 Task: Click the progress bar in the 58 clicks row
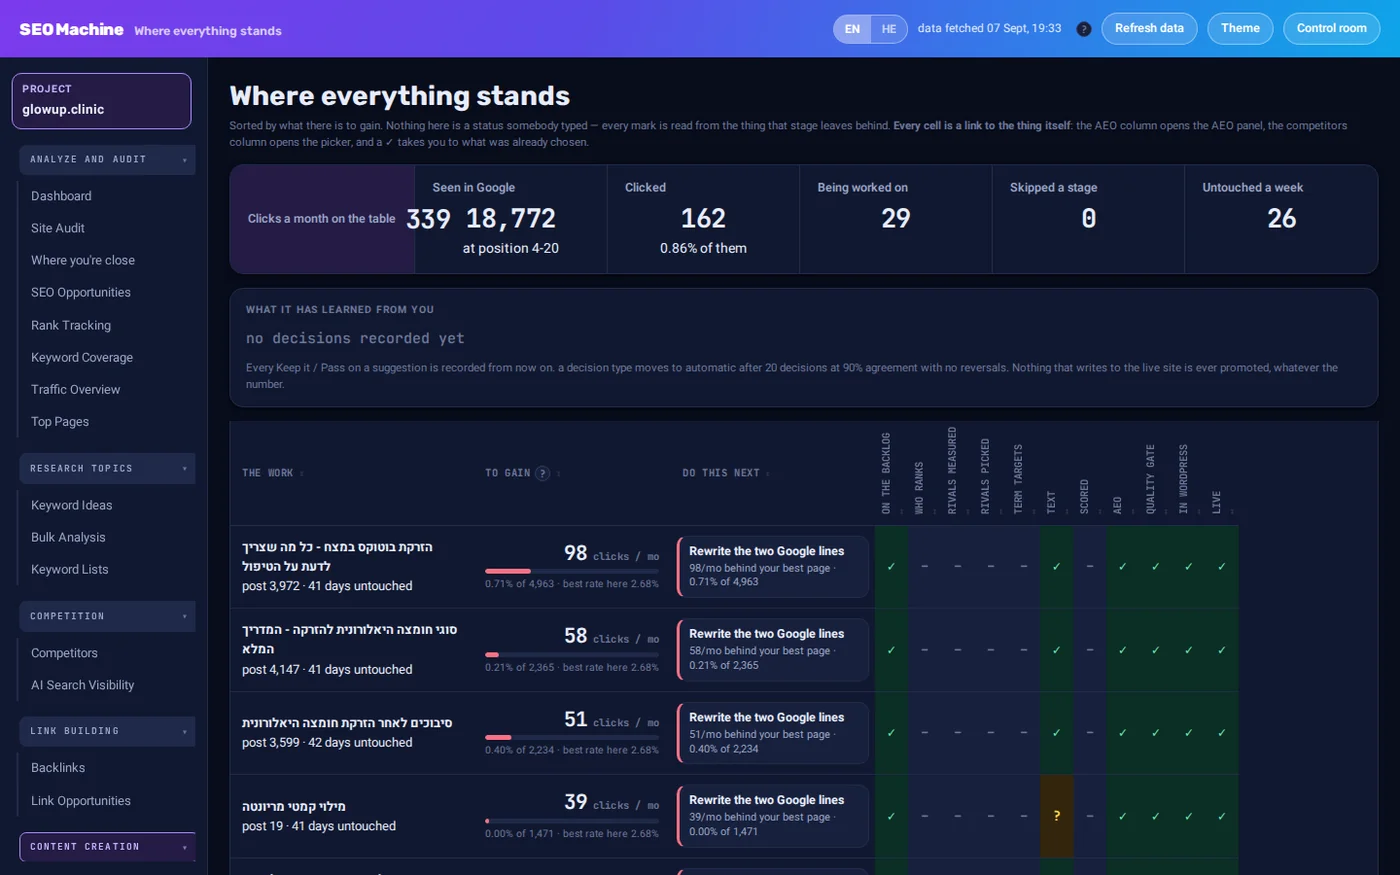tap(572, 654)
